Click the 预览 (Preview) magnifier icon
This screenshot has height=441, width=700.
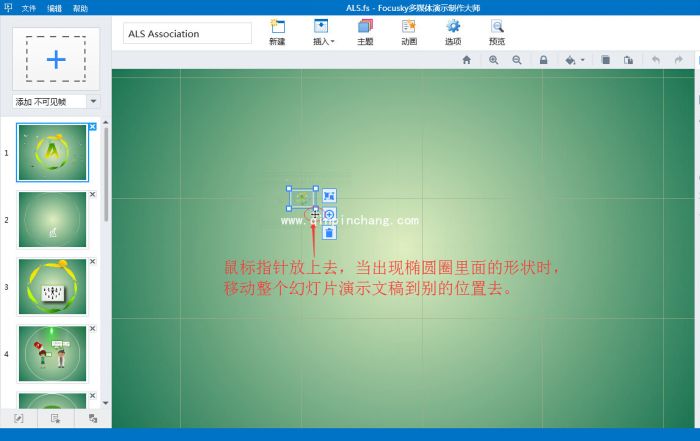point(497,27)
